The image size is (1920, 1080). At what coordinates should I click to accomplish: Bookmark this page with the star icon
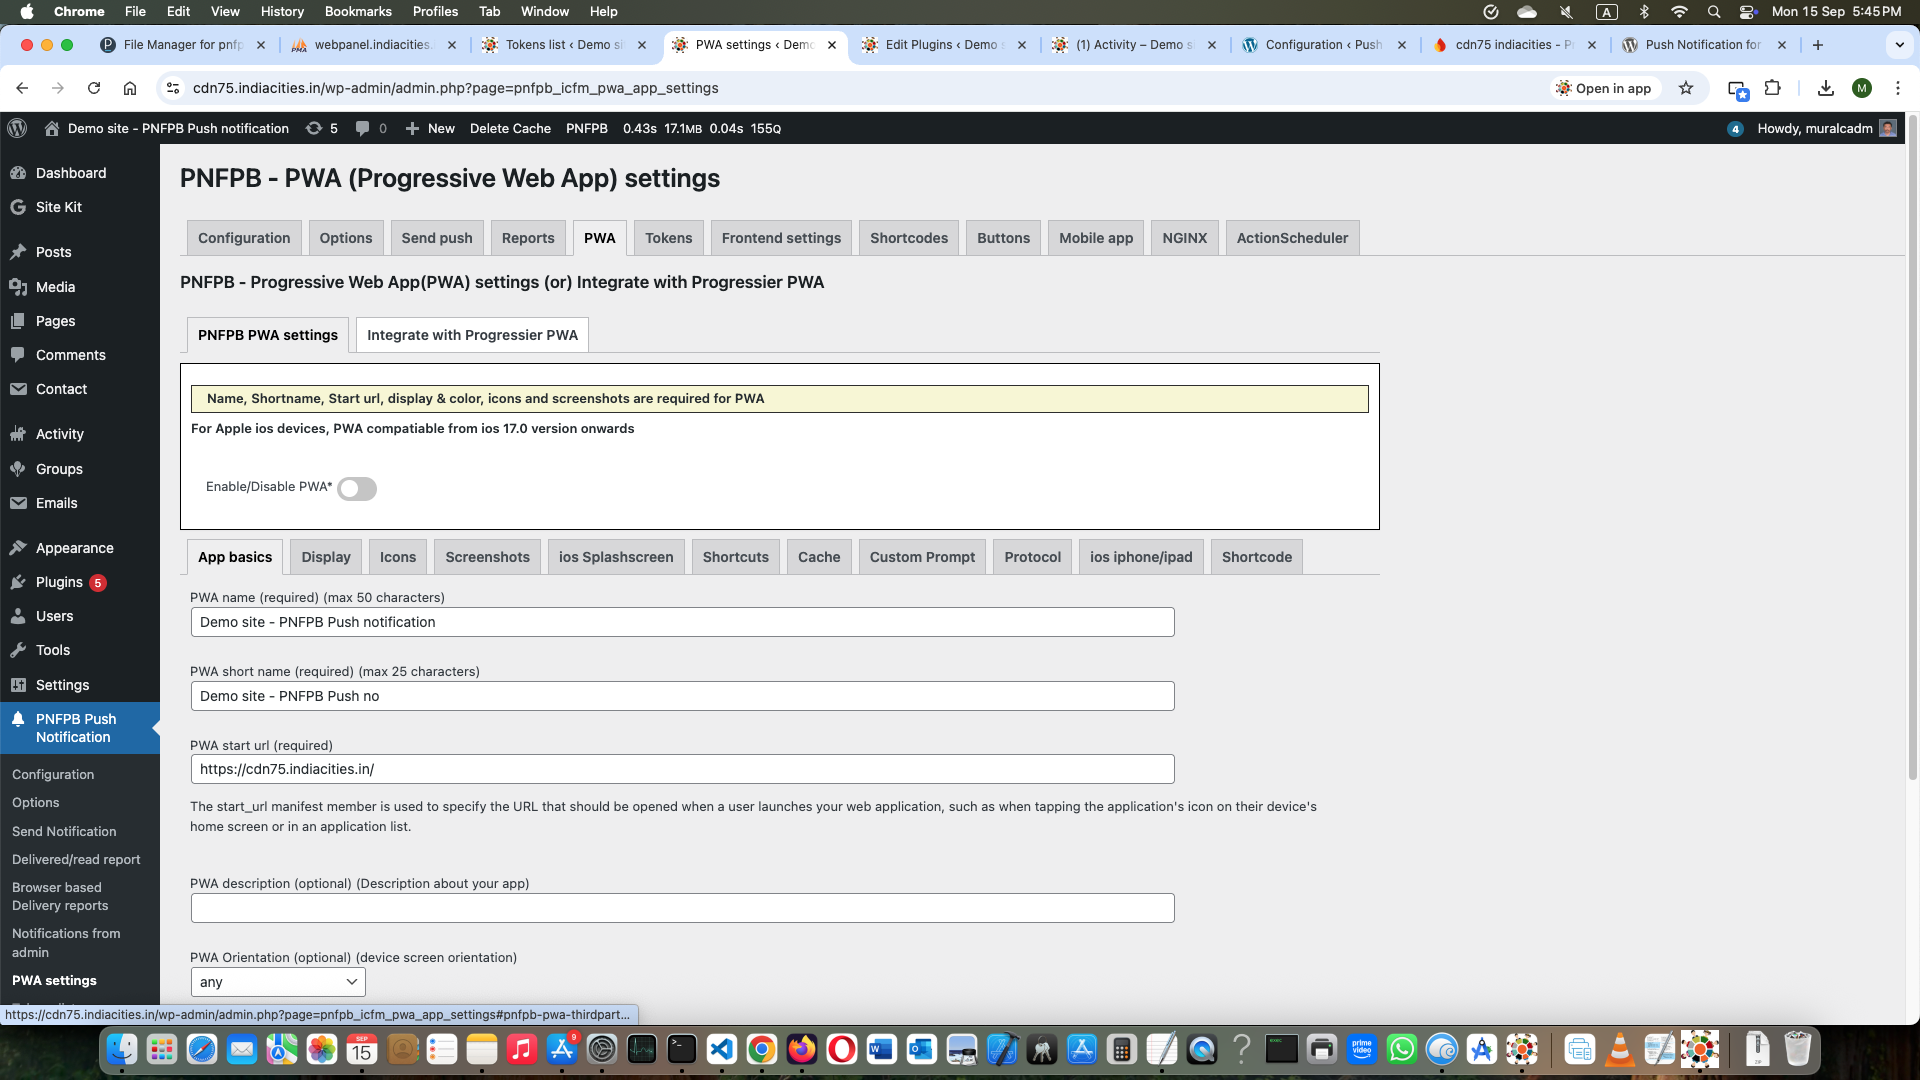(1686, 88)
